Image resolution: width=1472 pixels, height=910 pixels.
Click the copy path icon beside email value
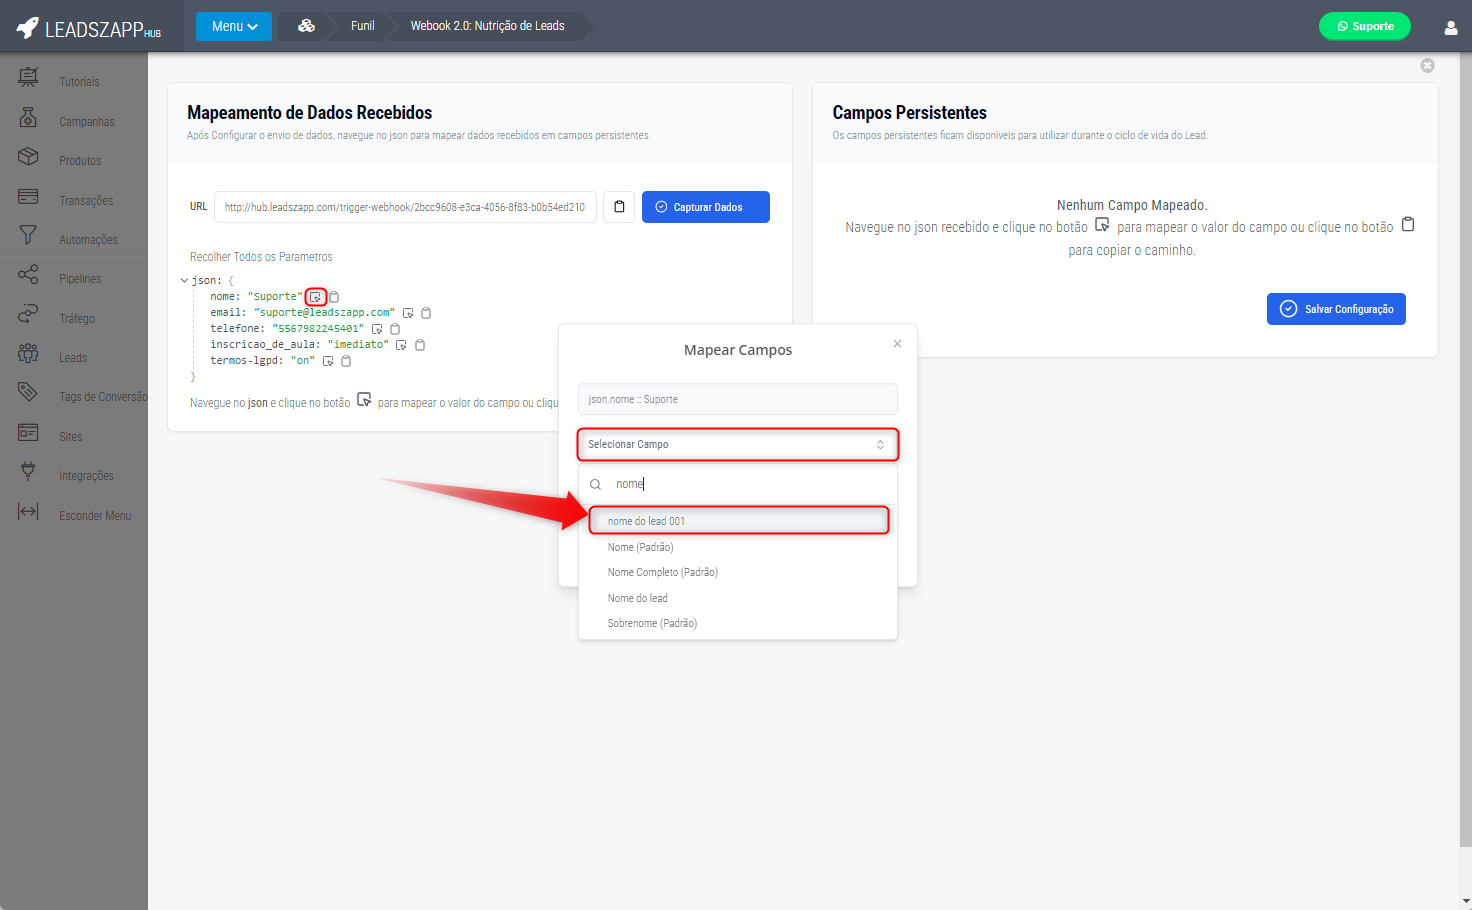click(426, 313)
